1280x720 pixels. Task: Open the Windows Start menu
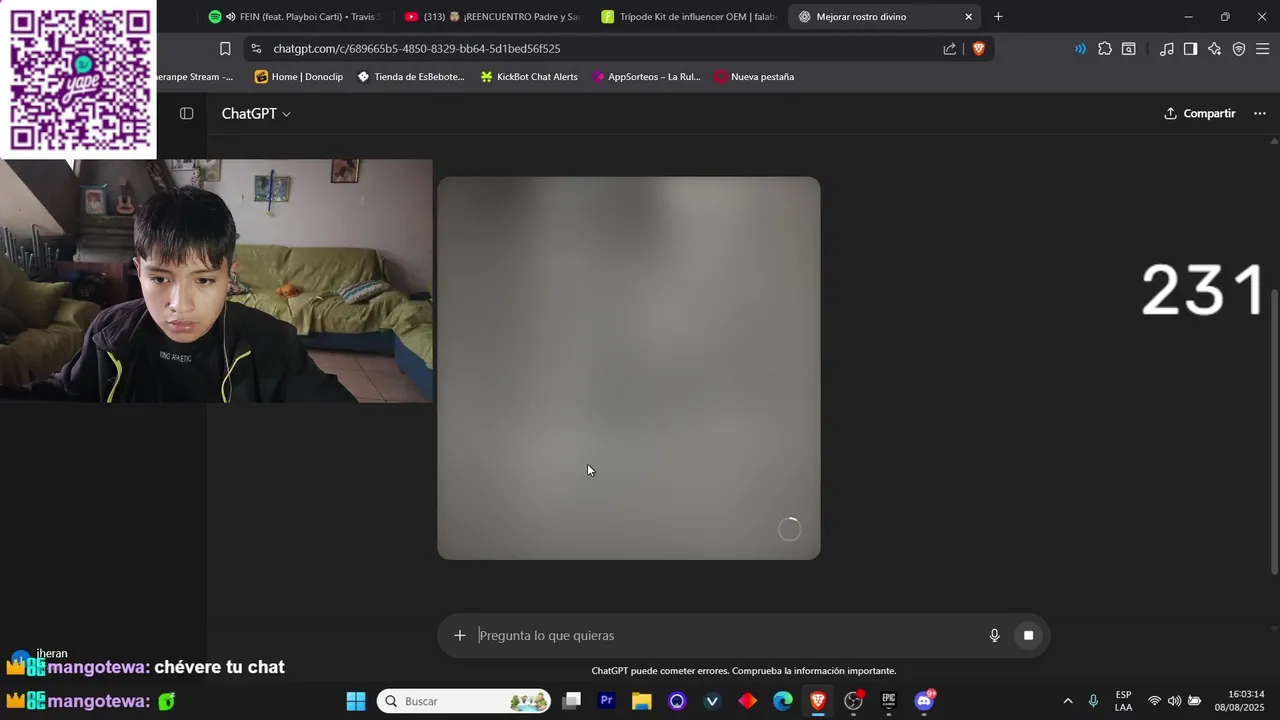[x=356, y=701]
